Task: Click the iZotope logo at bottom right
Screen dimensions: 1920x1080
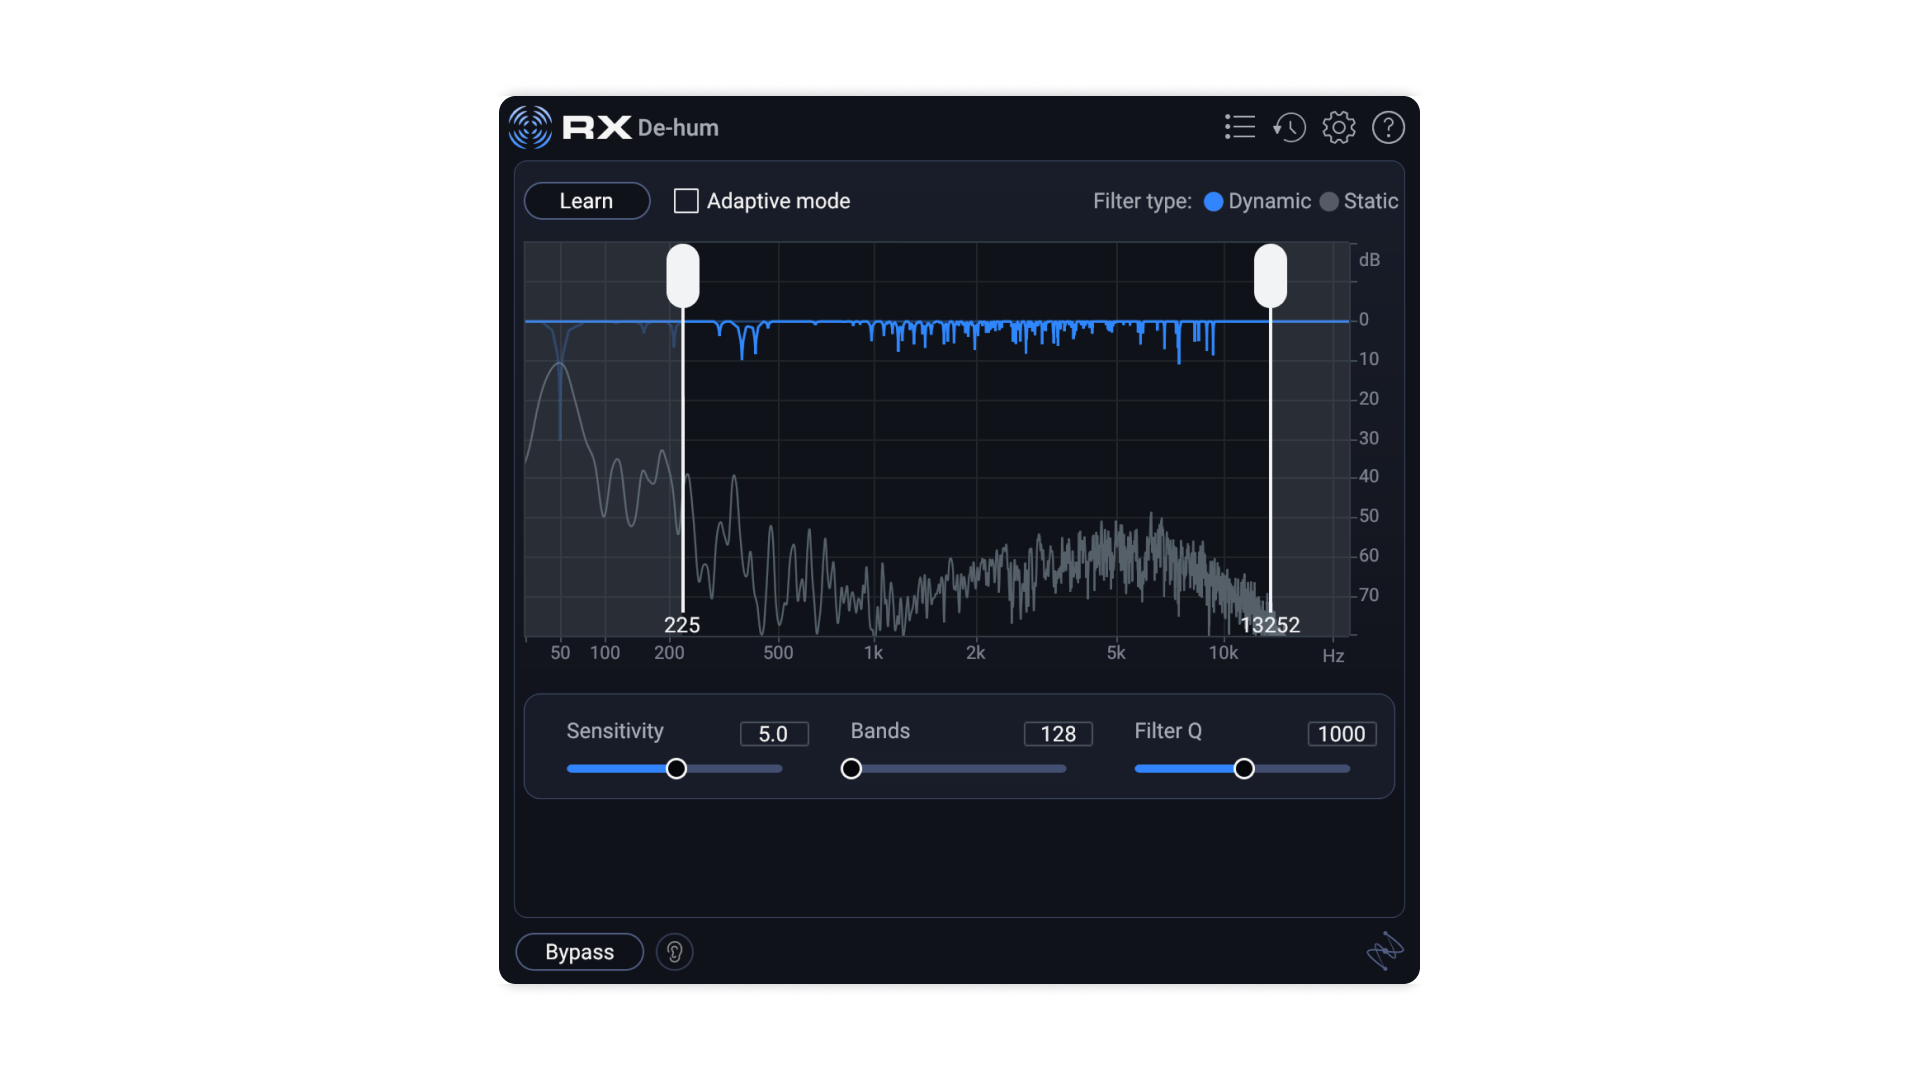Action: (1385, 951)
